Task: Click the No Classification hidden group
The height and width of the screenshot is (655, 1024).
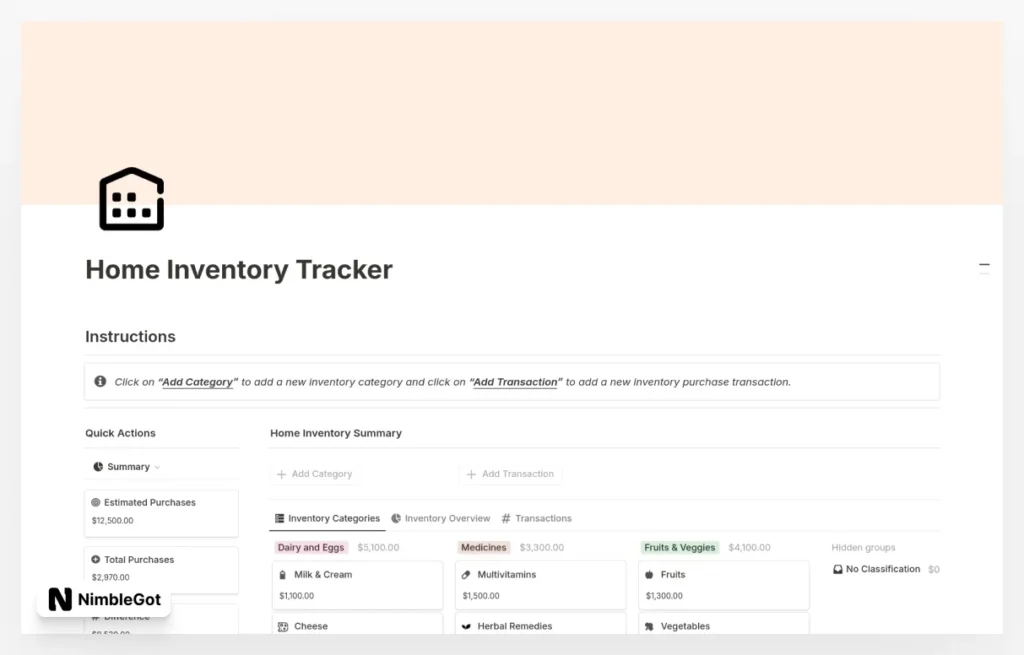Action: pos(886,569)
